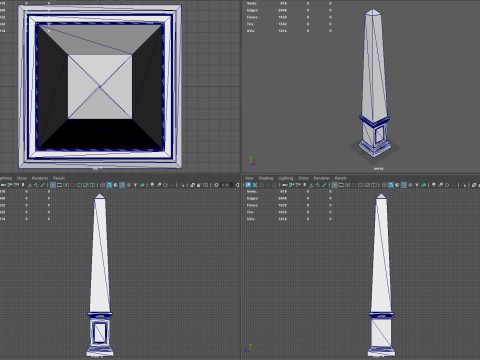Image resolution: width=480 pixels, height=360 pixels.
Task: Toggle Film Gate in bottom-left panel toolbar
Action: pyautogui.click(x=59, y=185)
